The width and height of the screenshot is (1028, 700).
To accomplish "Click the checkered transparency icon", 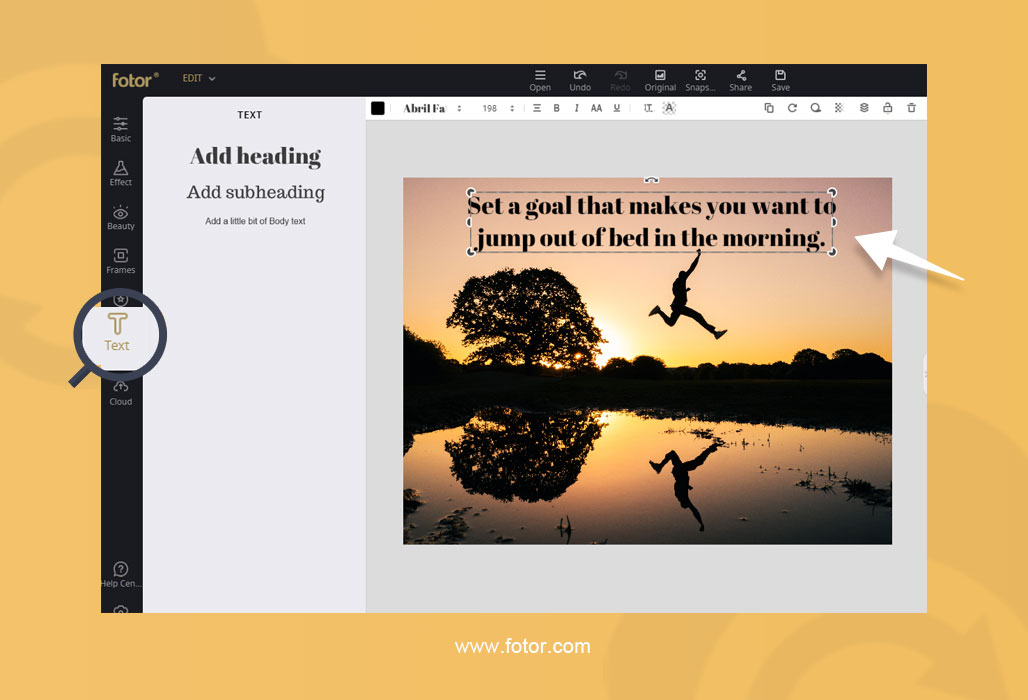I will point(839,108).
